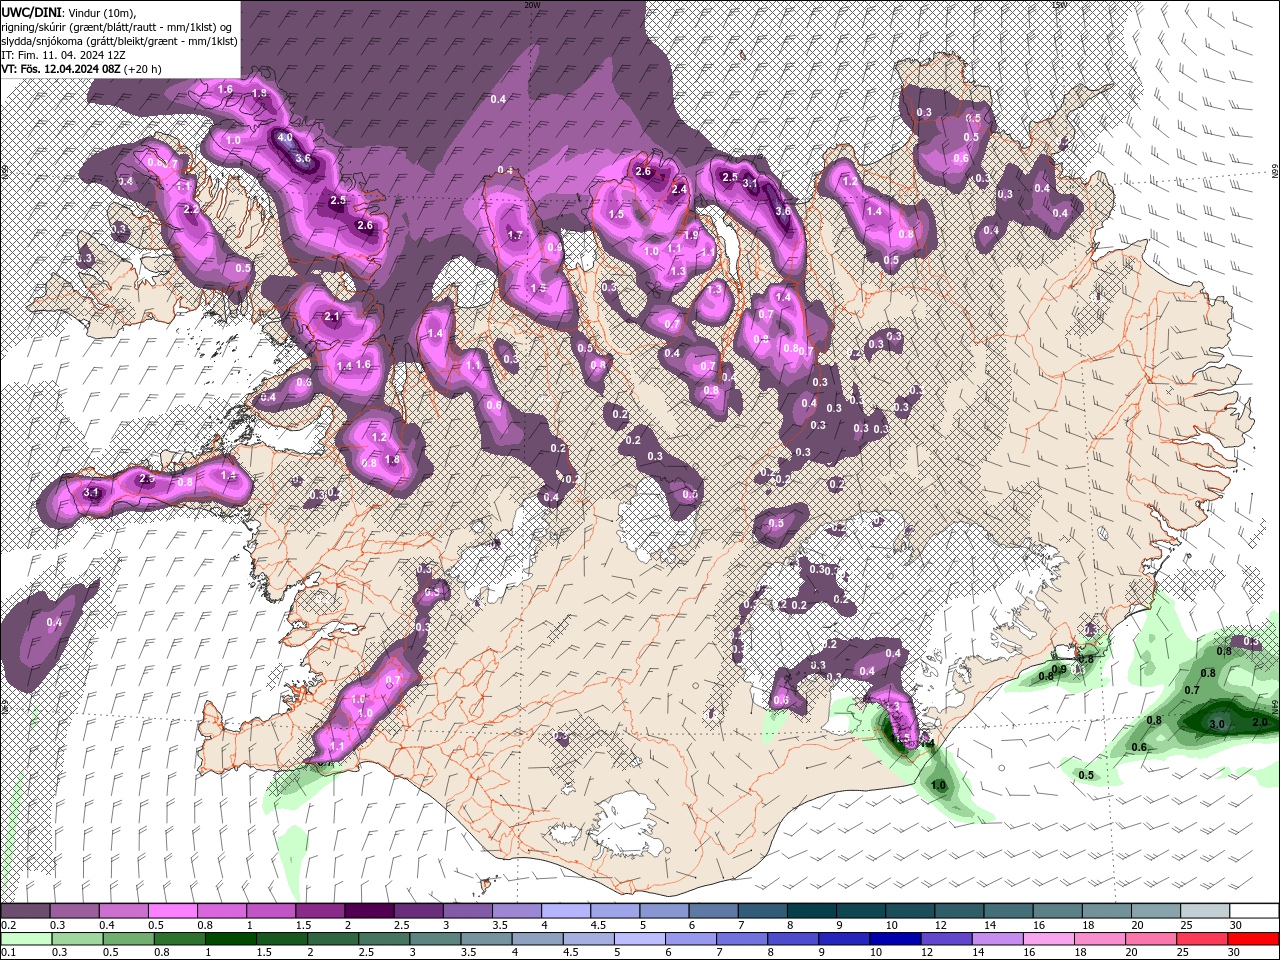Select the white 30 swatch, upper legend row
This screenshot has height=960, width=1280.
coord(1255,911)
